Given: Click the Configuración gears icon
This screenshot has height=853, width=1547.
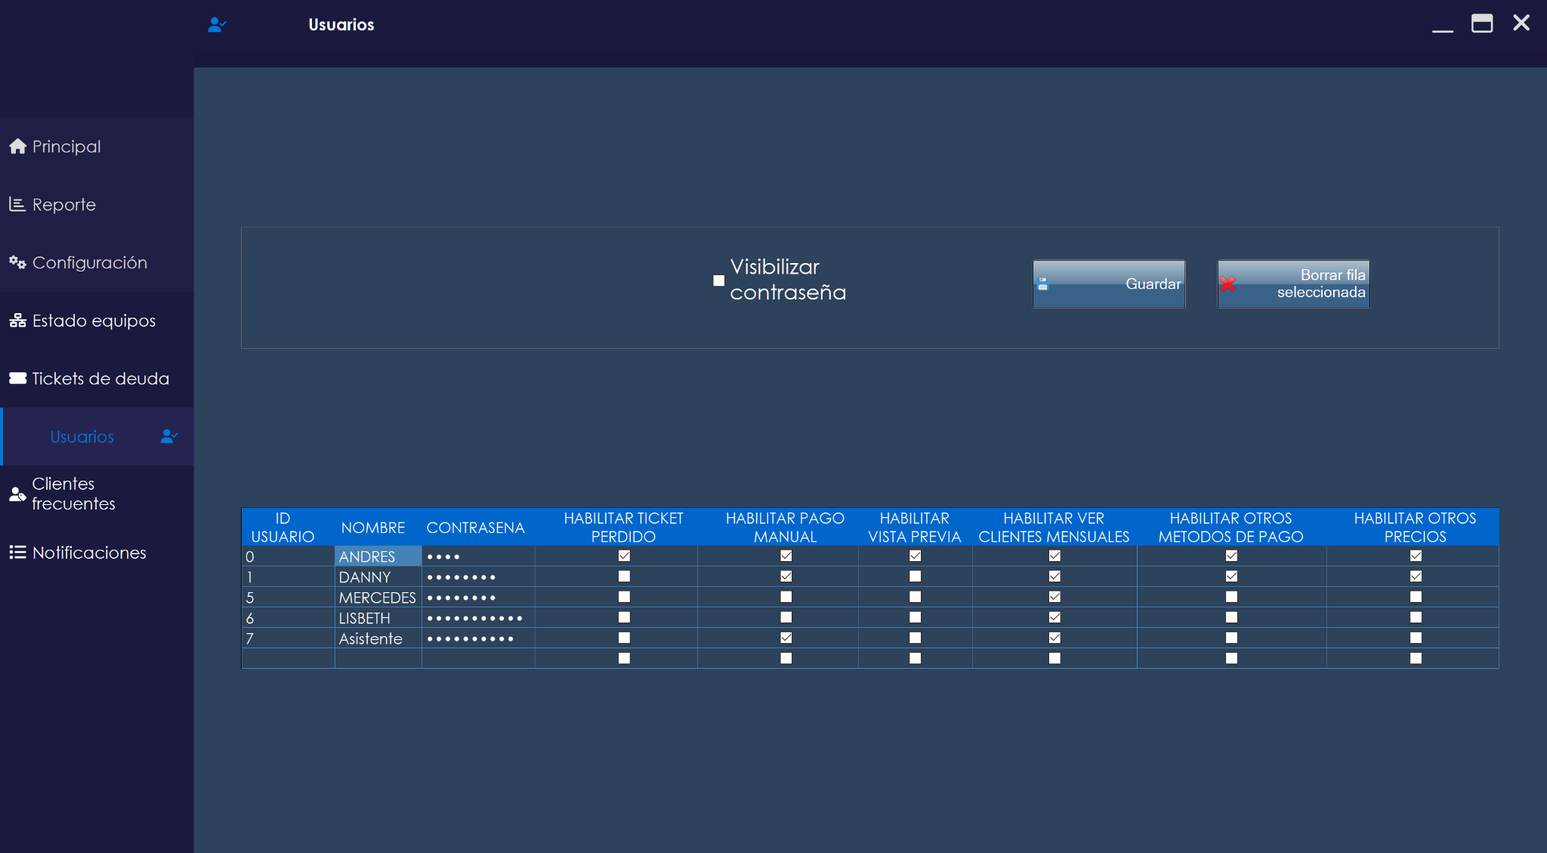Looking at the screenshot, I should pyautogui.click(x=18, y=262).
